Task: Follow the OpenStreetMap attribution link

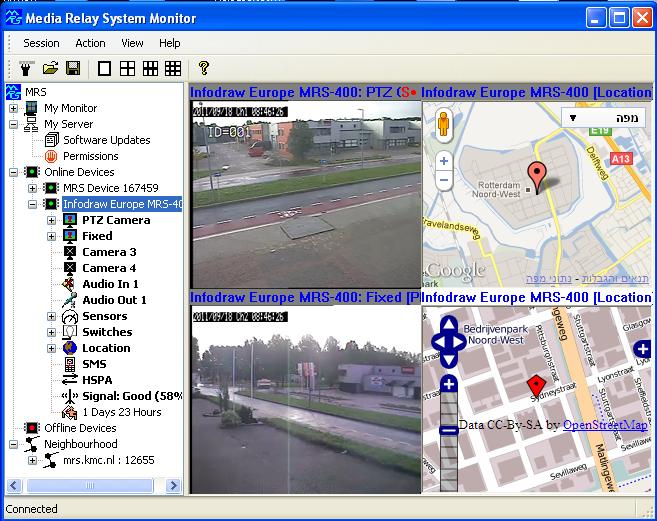Action: (x=604, y=425)
